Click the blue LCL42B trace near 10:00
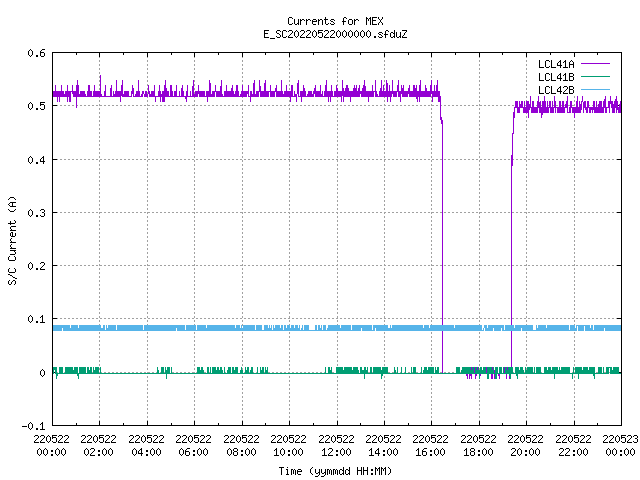 [x=289, y=328]
